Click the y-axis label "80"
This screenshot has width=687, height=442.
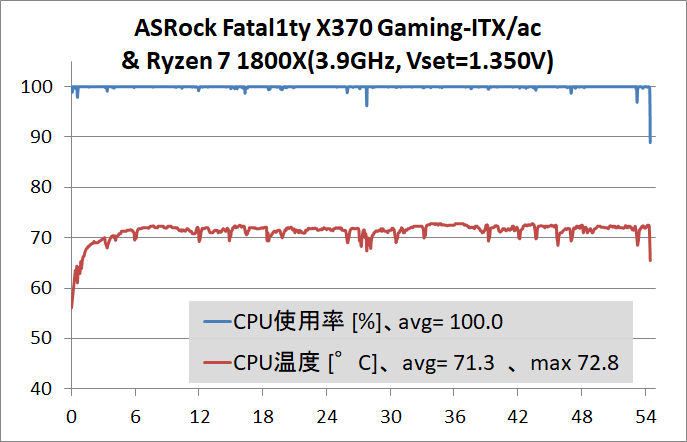tap(41, 187)
